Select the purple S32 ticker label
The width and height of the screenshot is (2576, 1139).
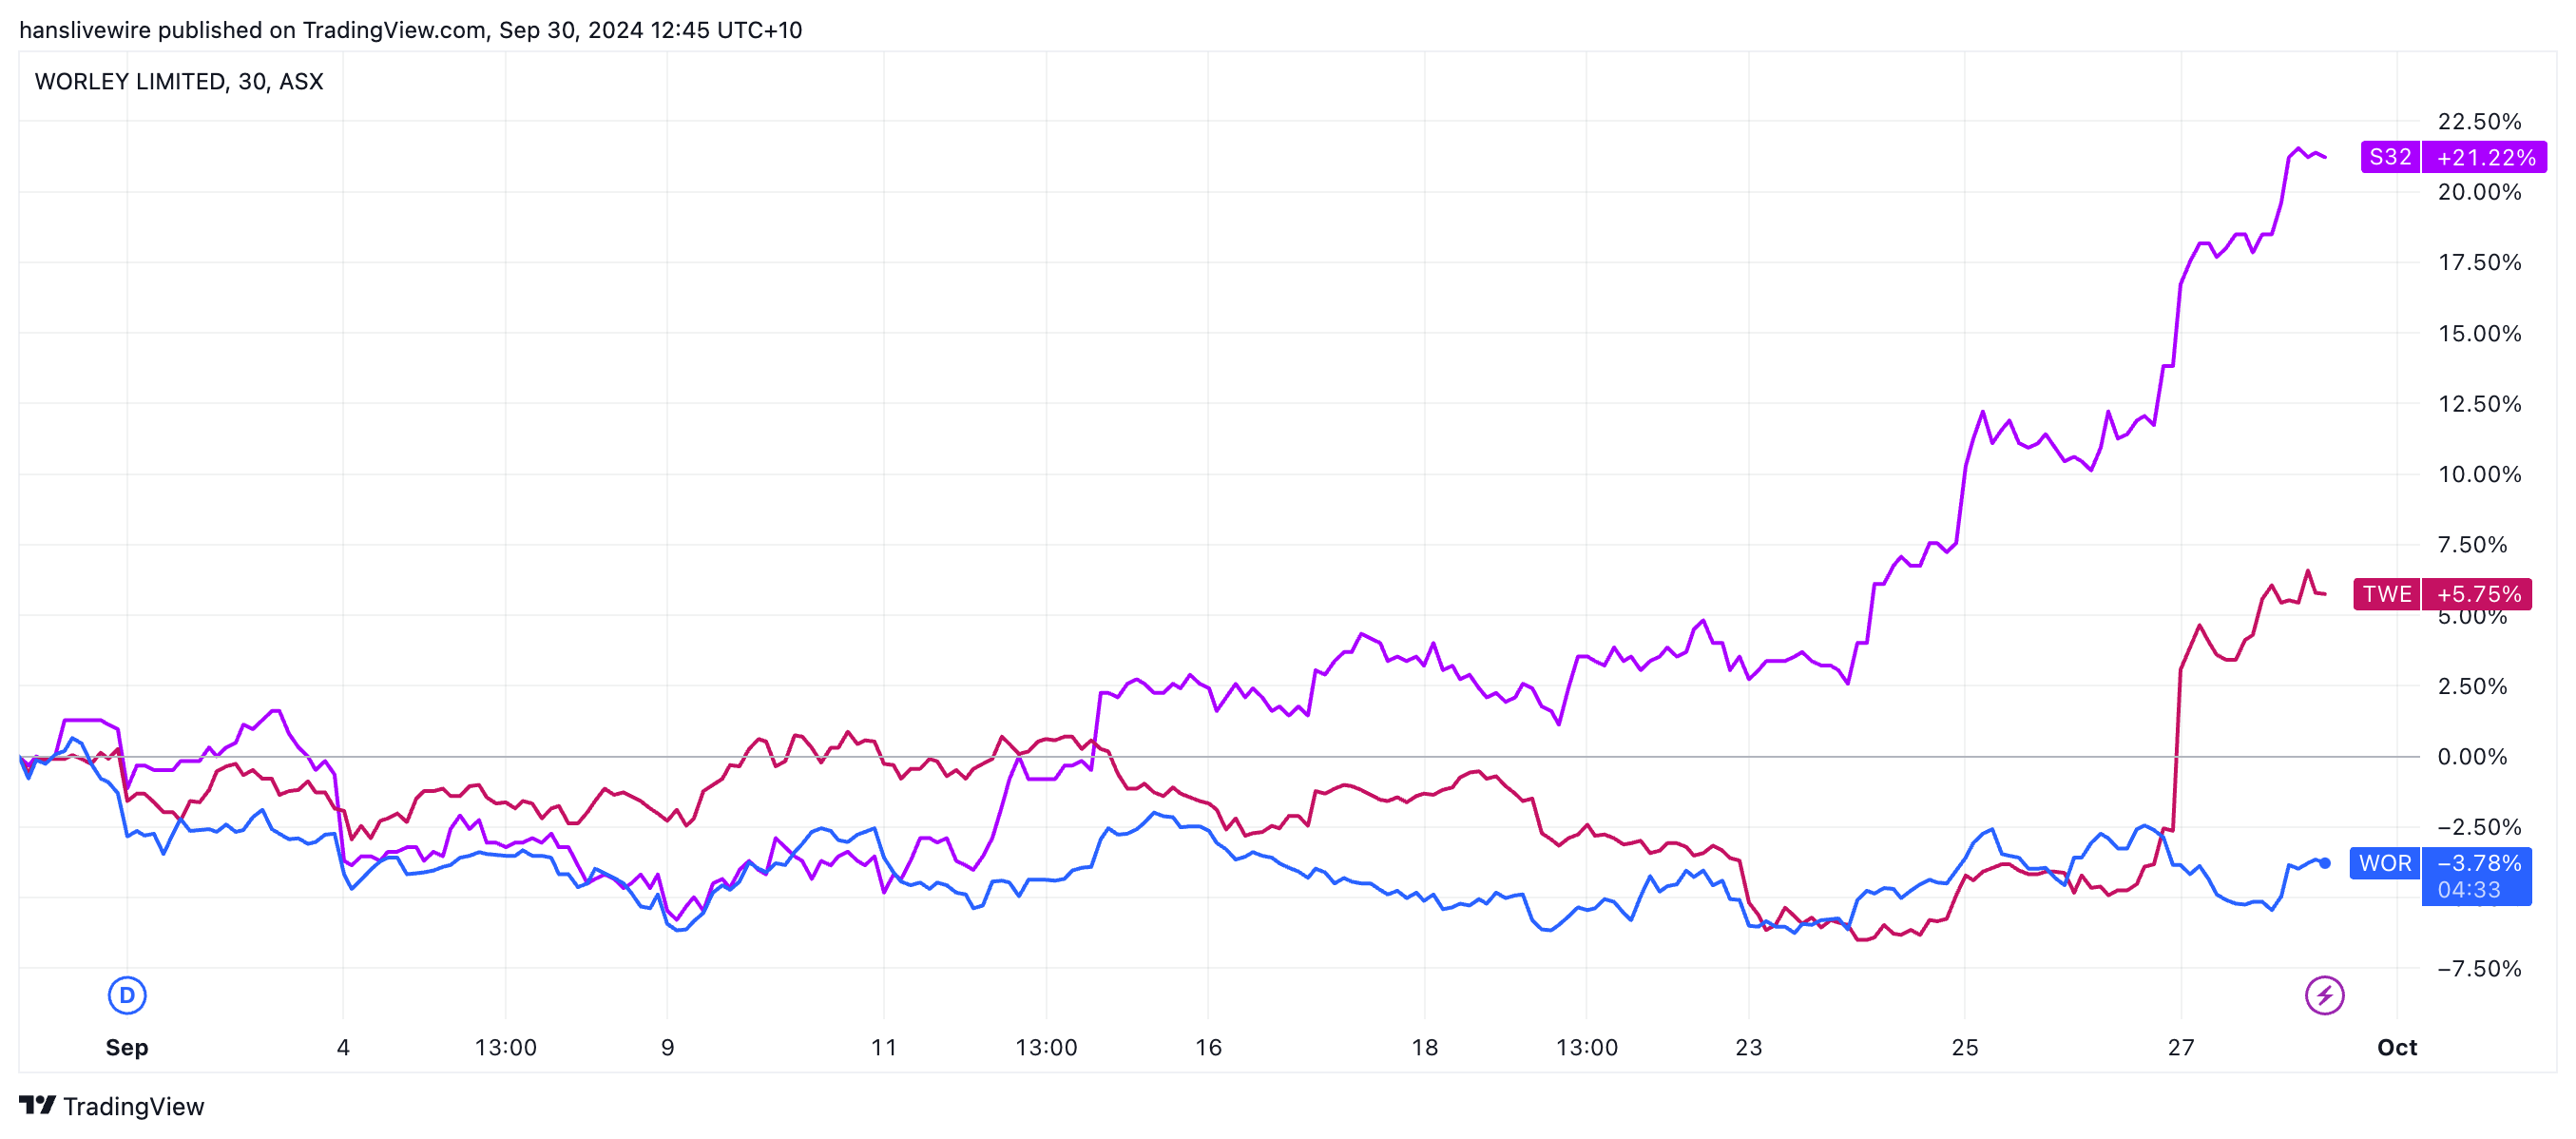point(2390,157)
